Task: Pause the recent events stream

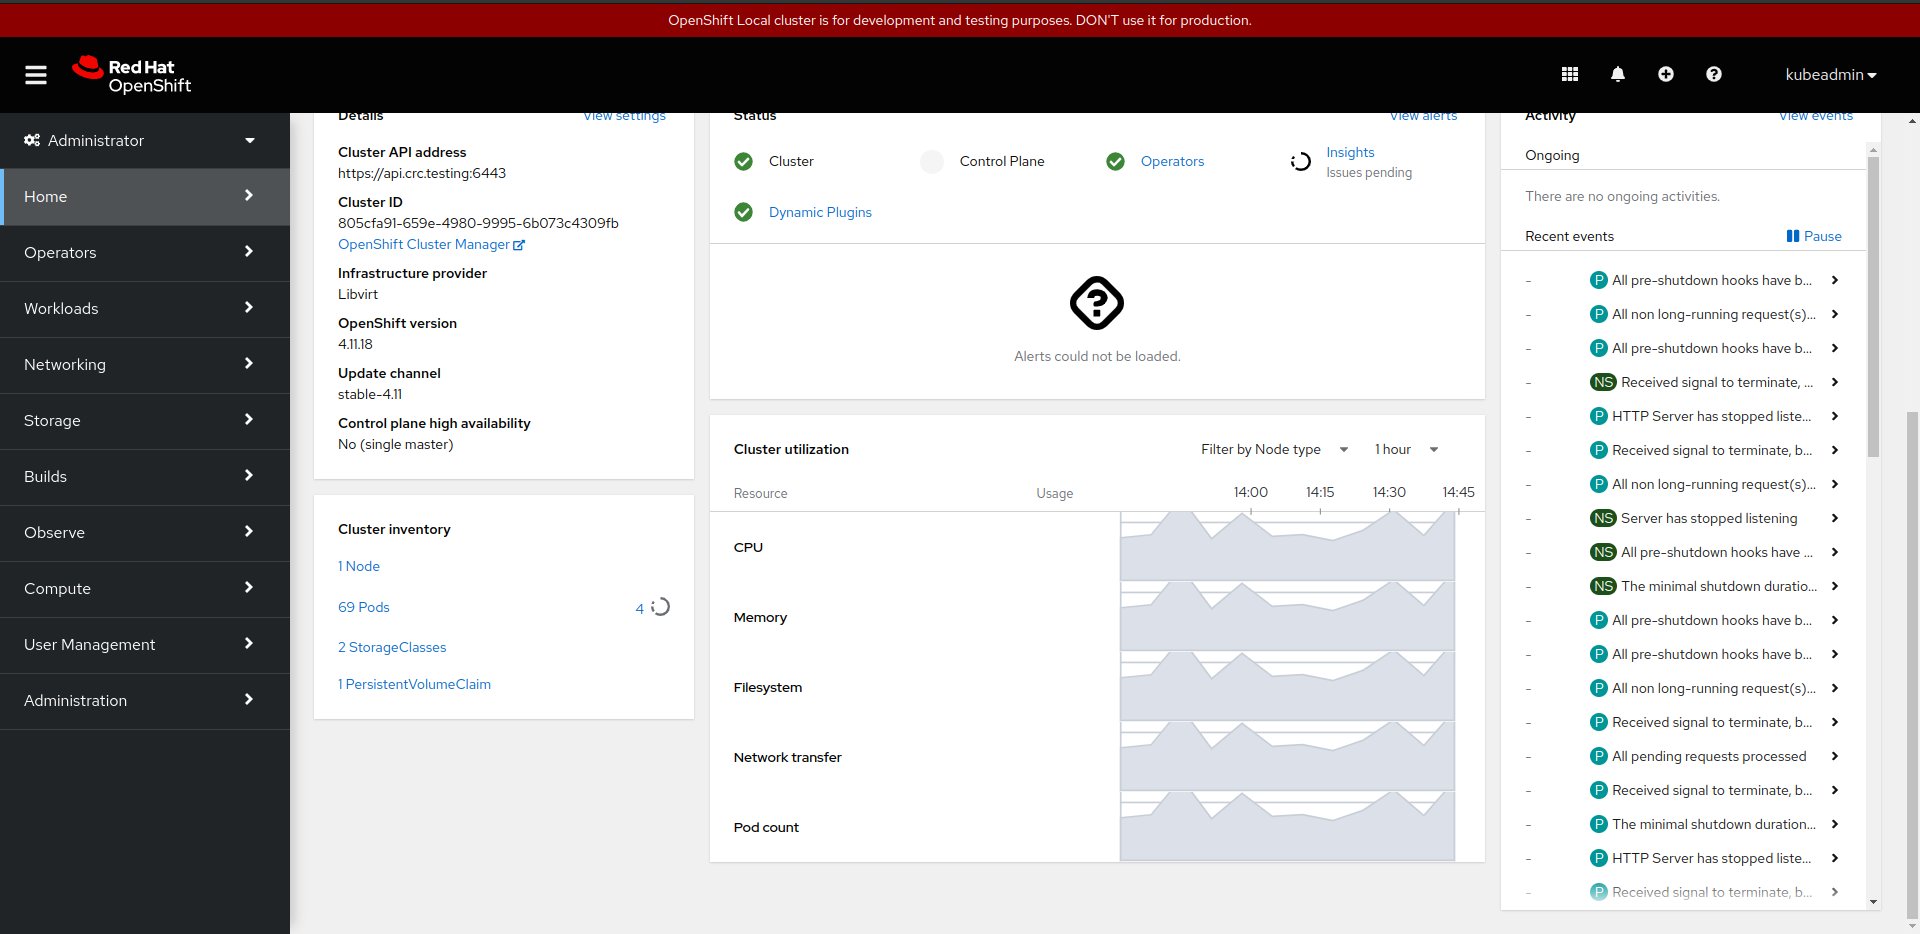Action: [x=1813, y=236]
